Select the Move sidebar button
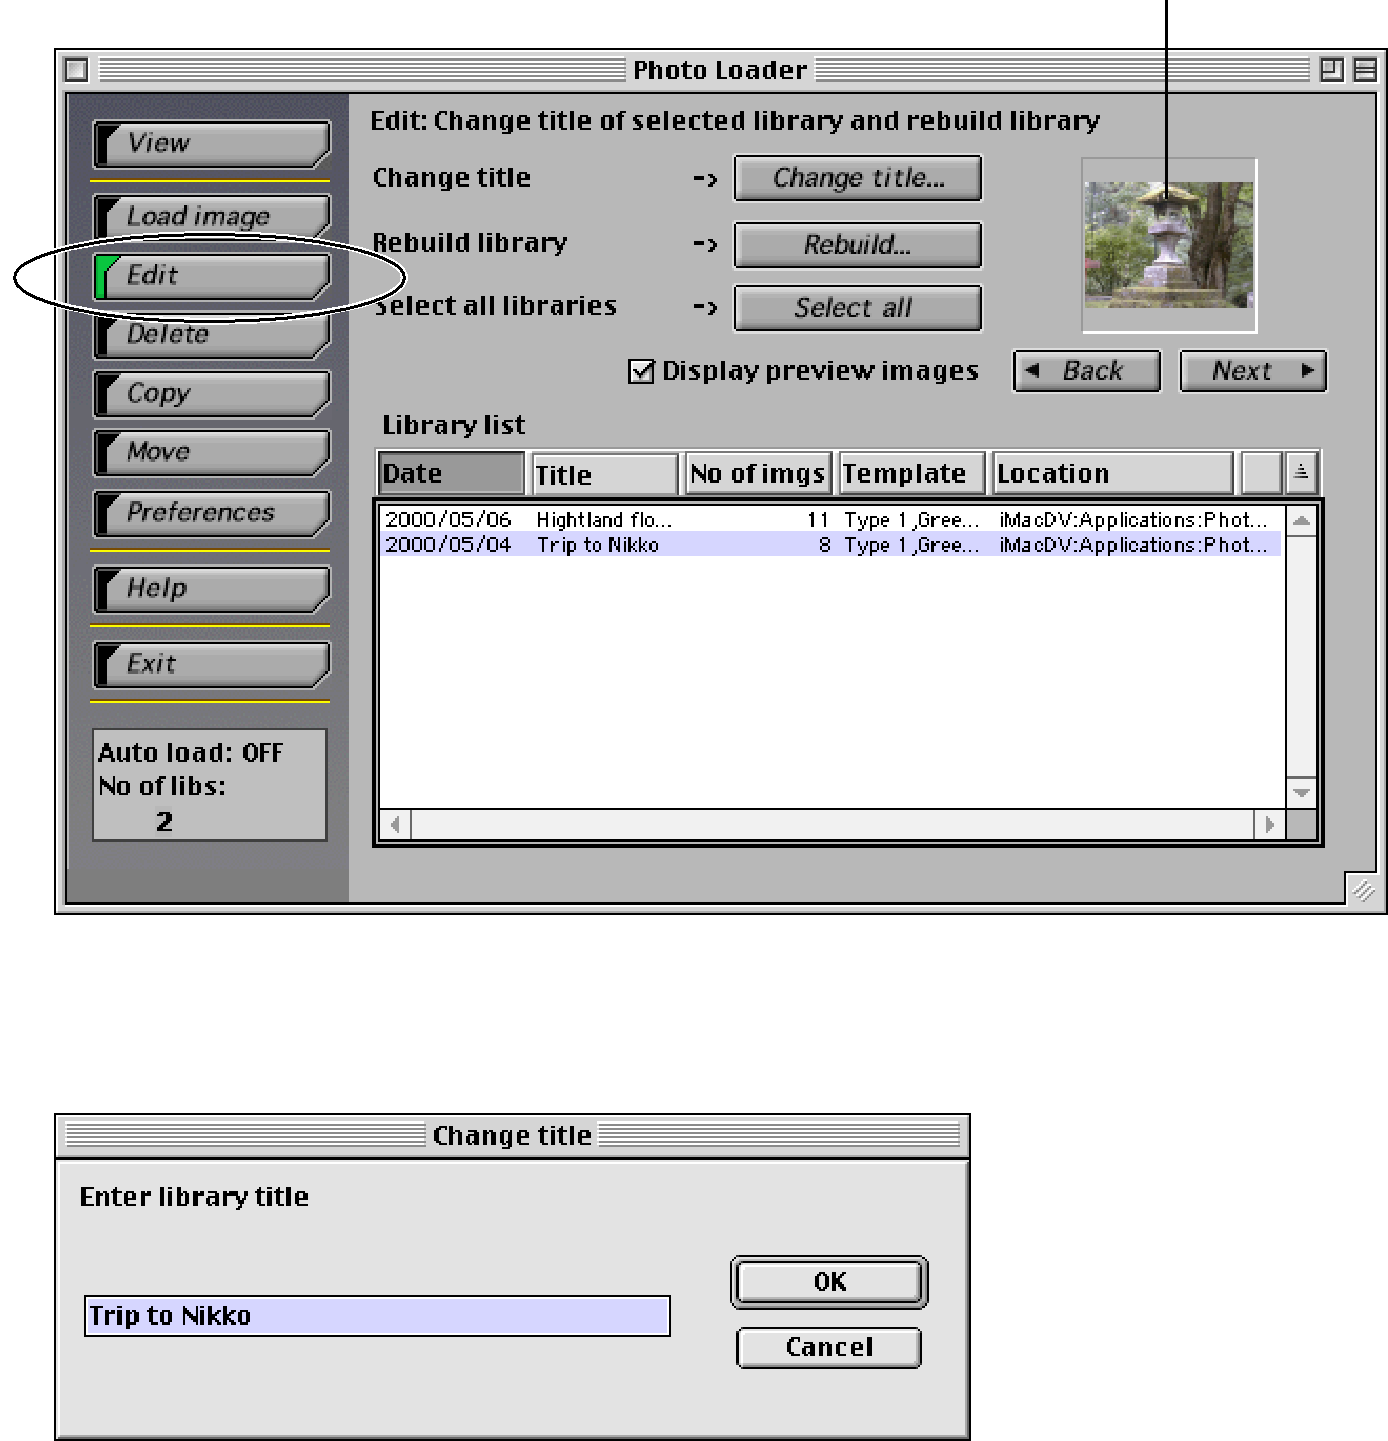The image size is (1388, 1441). [211, 453]
